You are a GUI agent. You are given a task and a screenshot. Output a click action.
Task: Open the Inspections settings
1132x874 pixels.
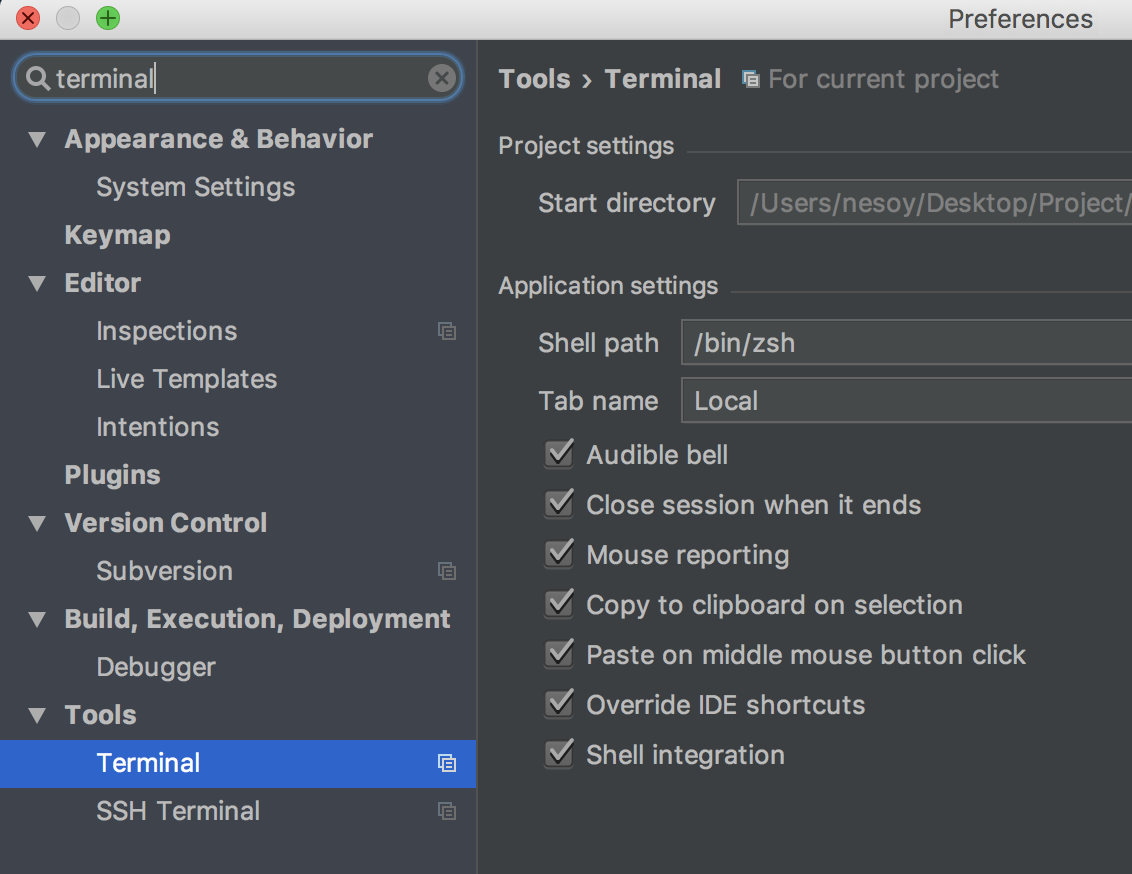167,331
